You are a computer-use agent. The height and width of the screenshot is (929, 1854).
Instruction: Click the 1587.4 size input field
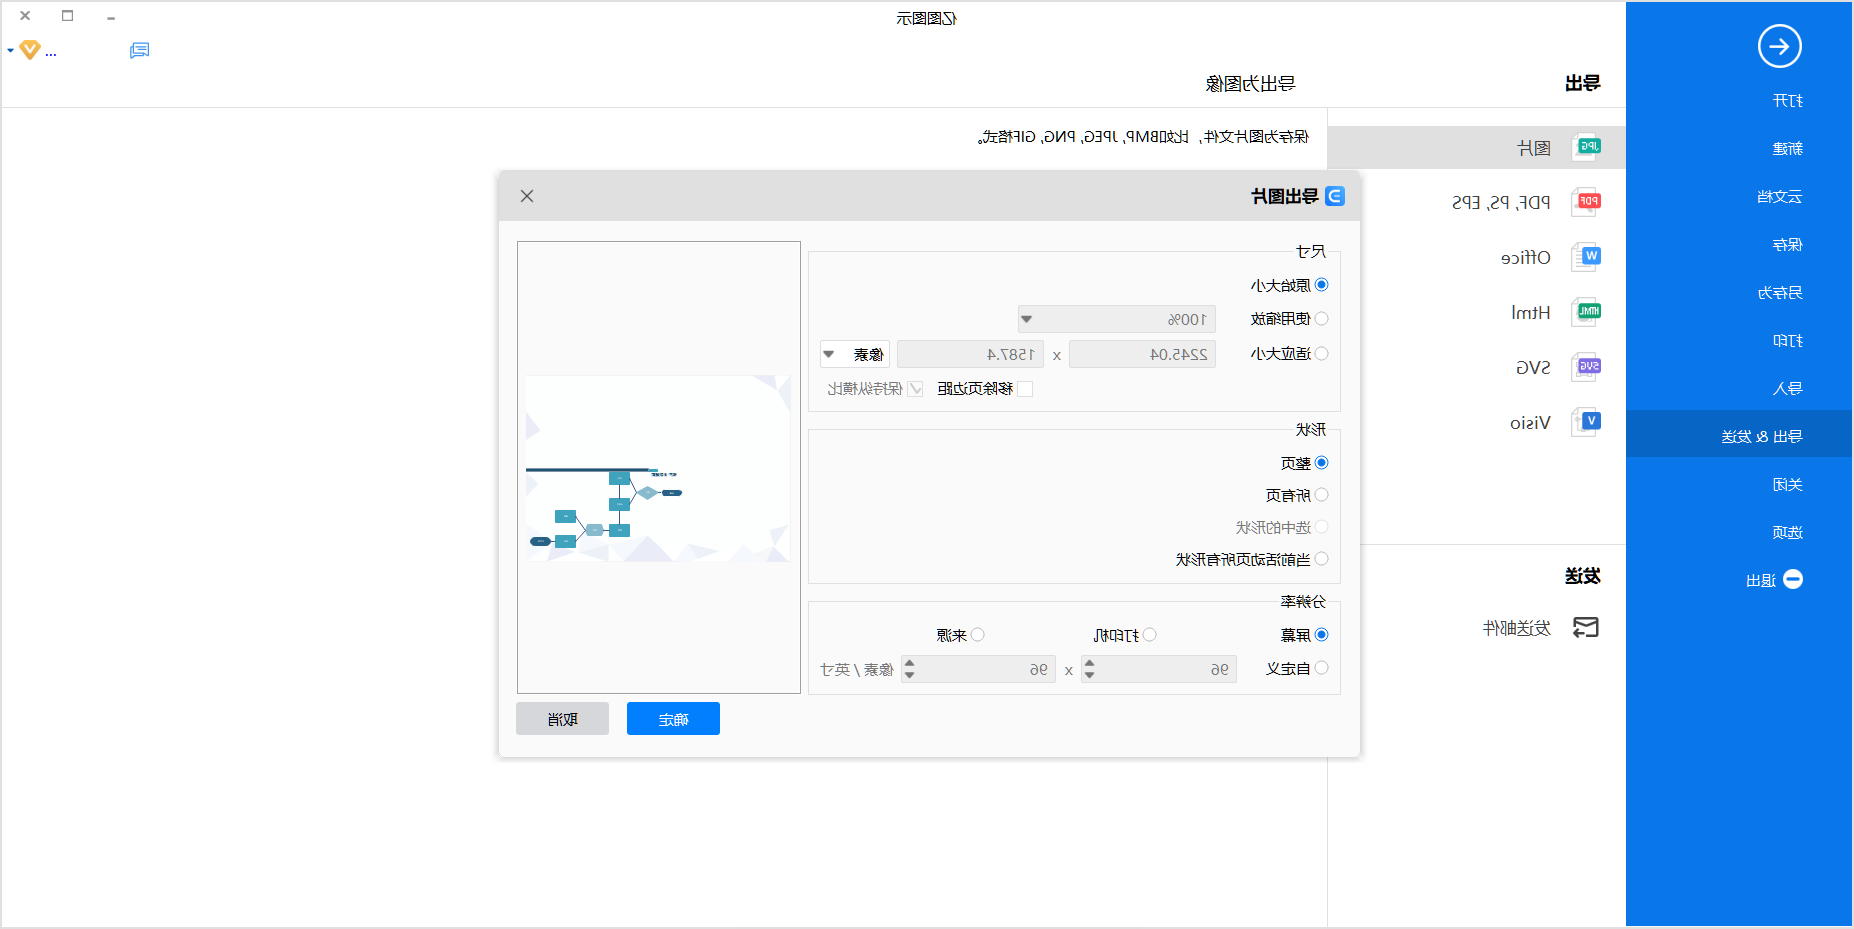point(970,354)
